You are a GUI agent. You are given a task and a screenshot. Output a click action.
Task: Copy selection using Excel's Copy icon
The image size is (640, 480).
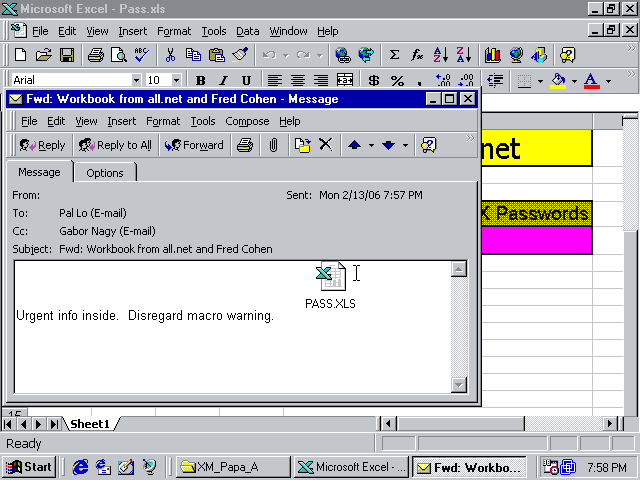tap(193, 55)
